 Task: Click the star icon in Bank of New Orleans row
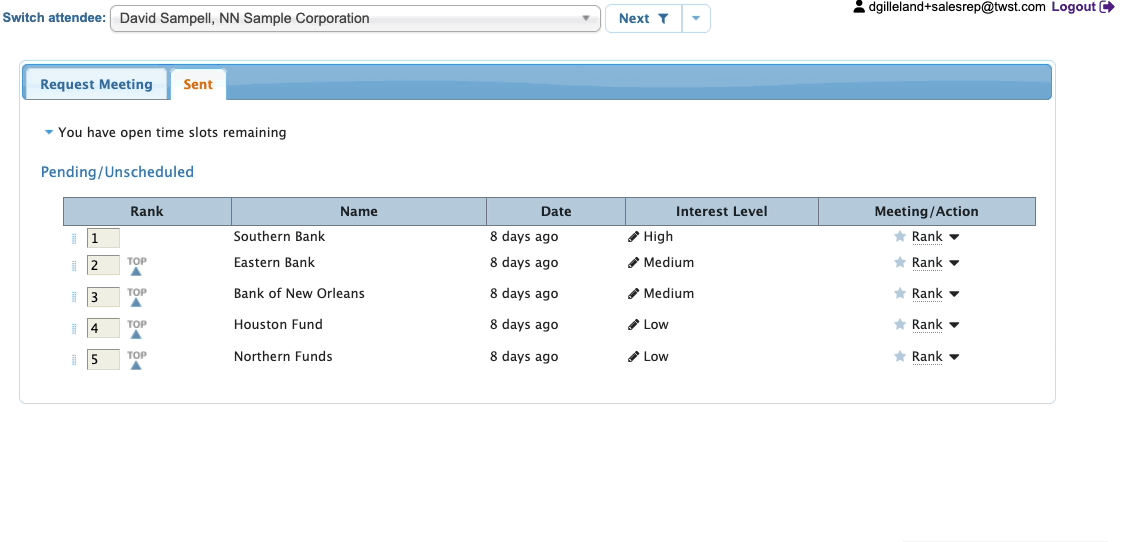pyautogui.click(x=900, y=294)
